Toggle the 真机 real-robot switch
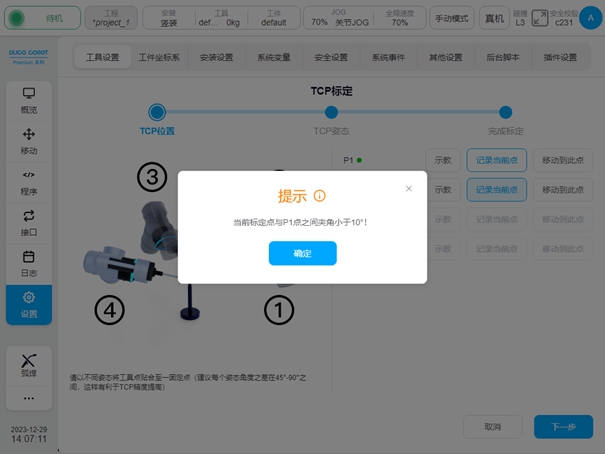The image size is (605, 454). coord(494,18)
